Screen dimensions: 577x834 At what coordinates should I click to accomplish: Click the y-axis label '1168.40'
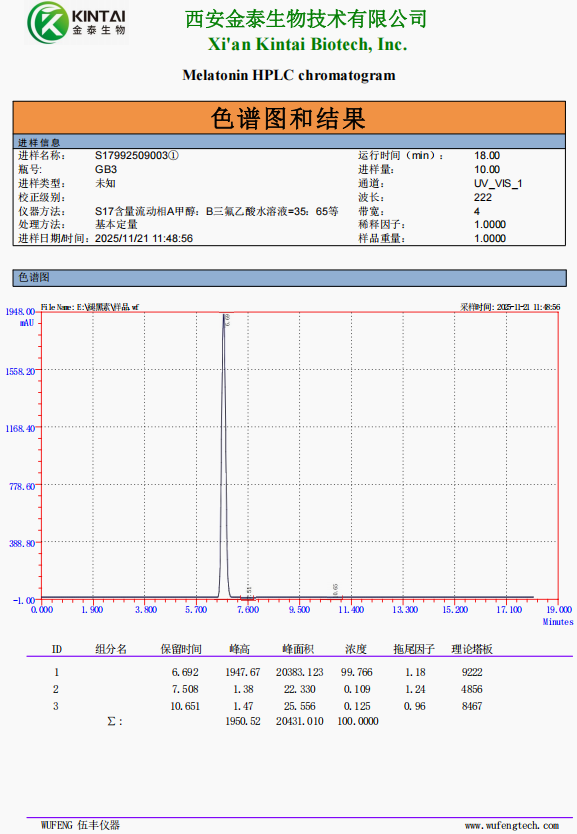click(x=20, y=428)
